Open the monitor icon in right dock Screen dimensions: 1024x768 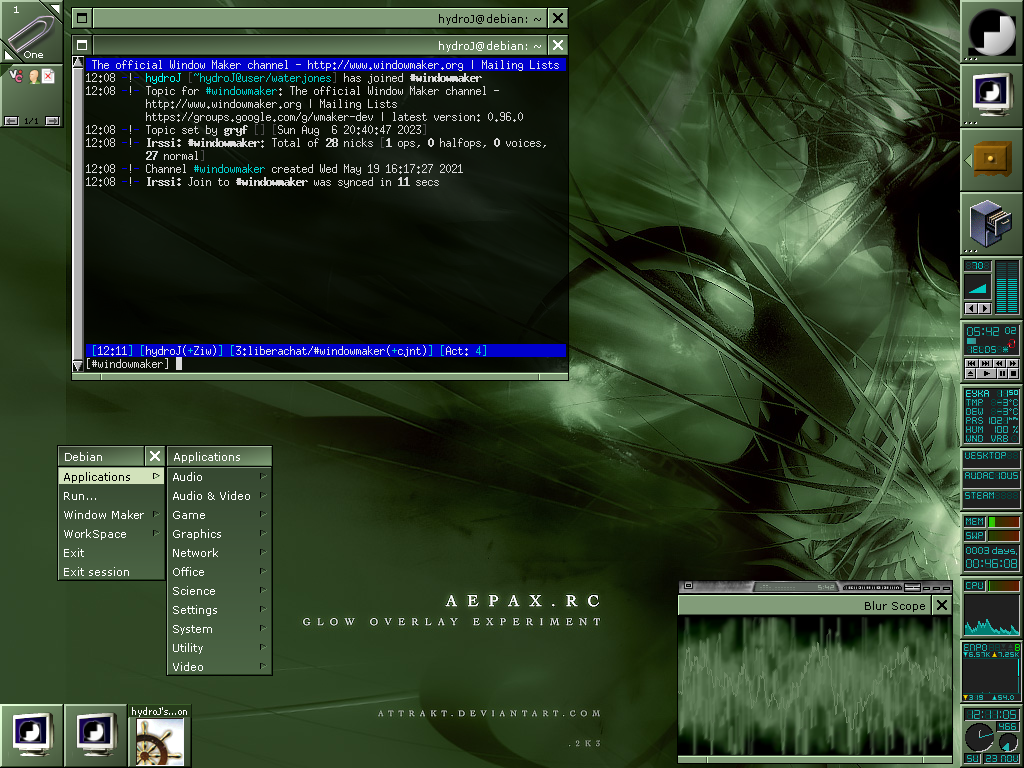coord(991,95)
